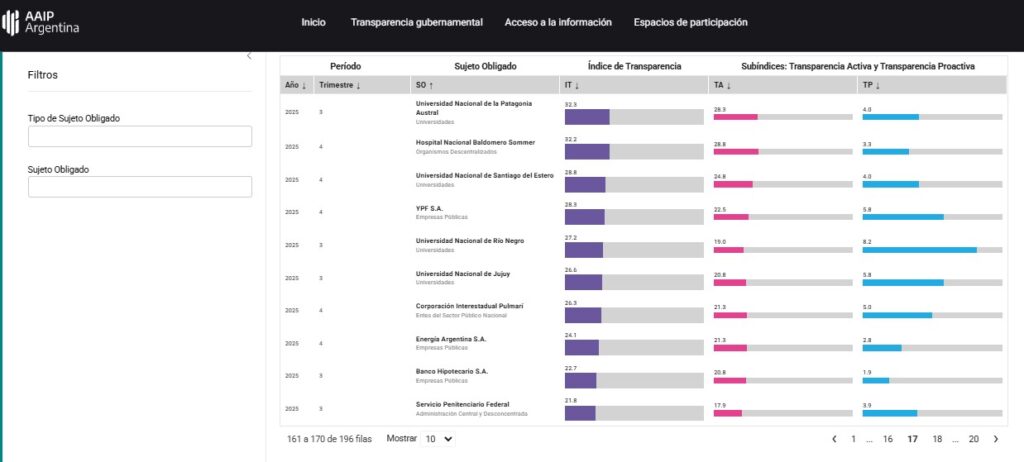Open the Mostrar rows-per-page dropdown
The height and width of the screenshot is (462, 1024).
[437, 439]
